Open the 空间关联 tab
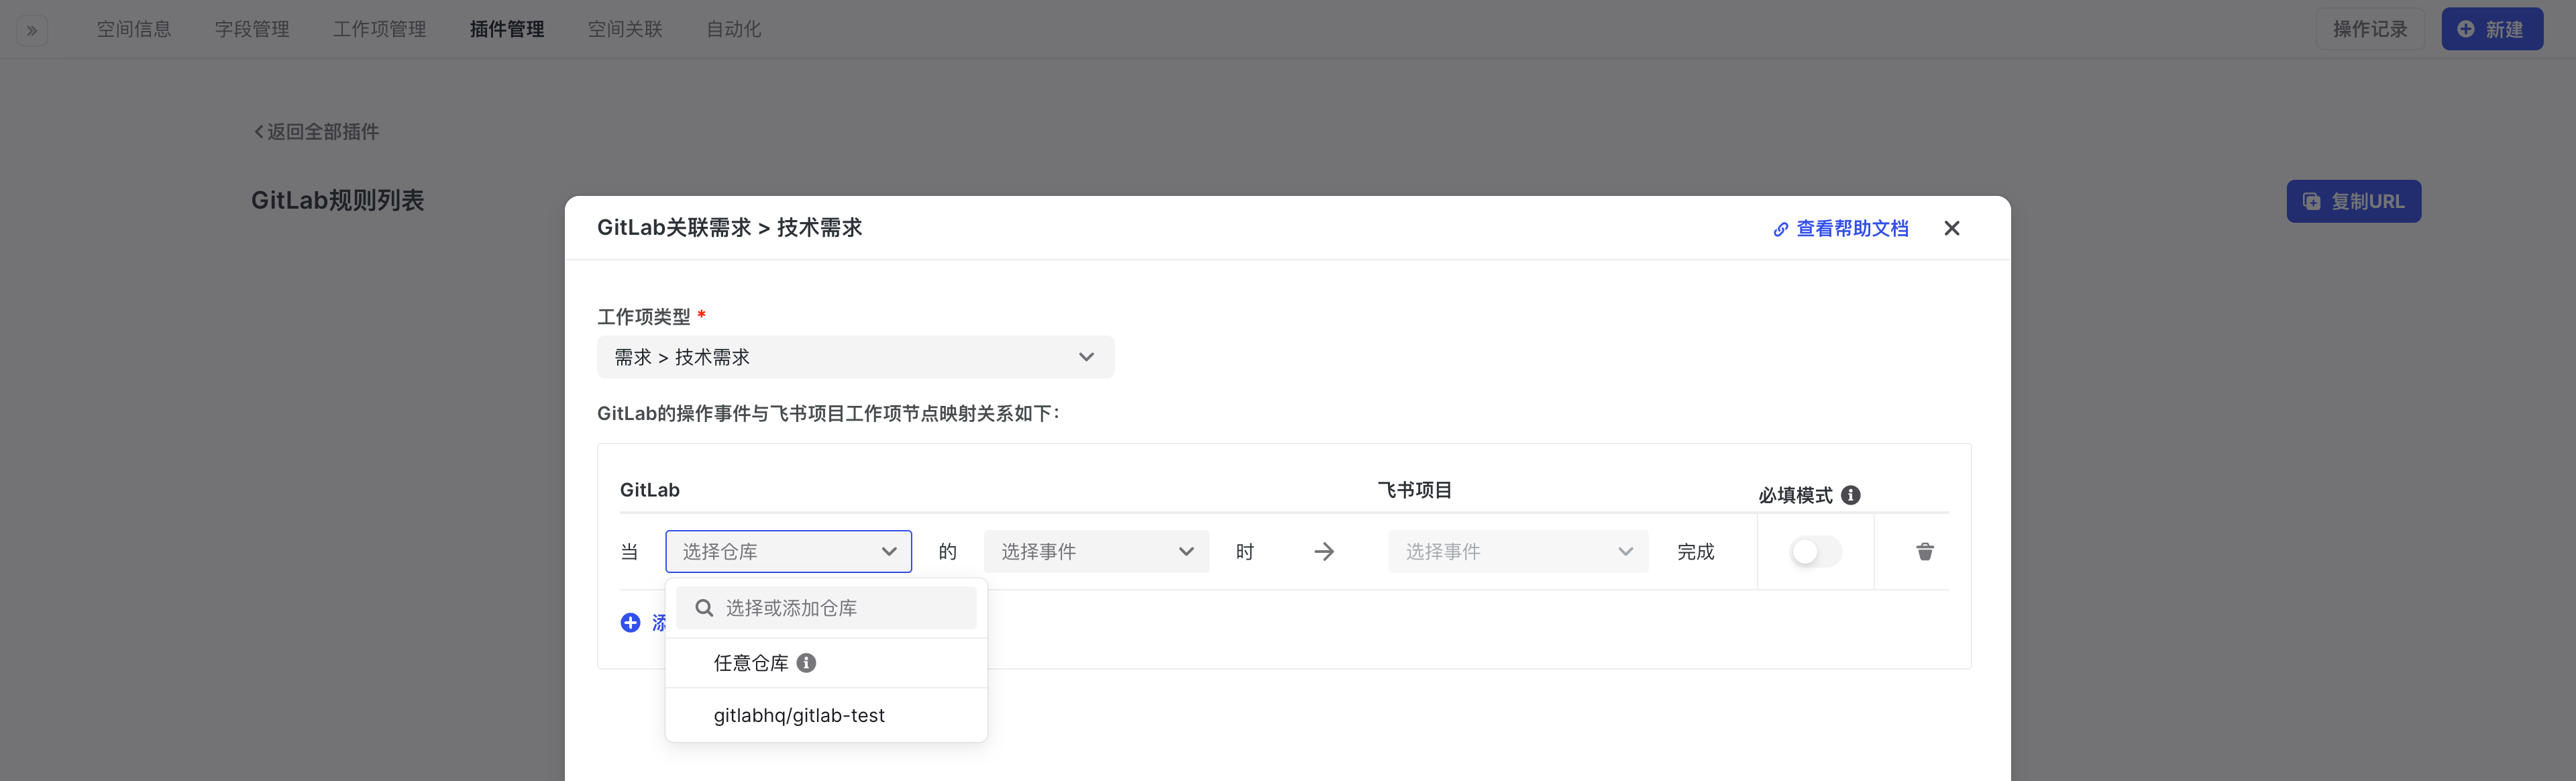This screenshot has width=2576, height=781. pyautogui.click(x=625, y=29)
